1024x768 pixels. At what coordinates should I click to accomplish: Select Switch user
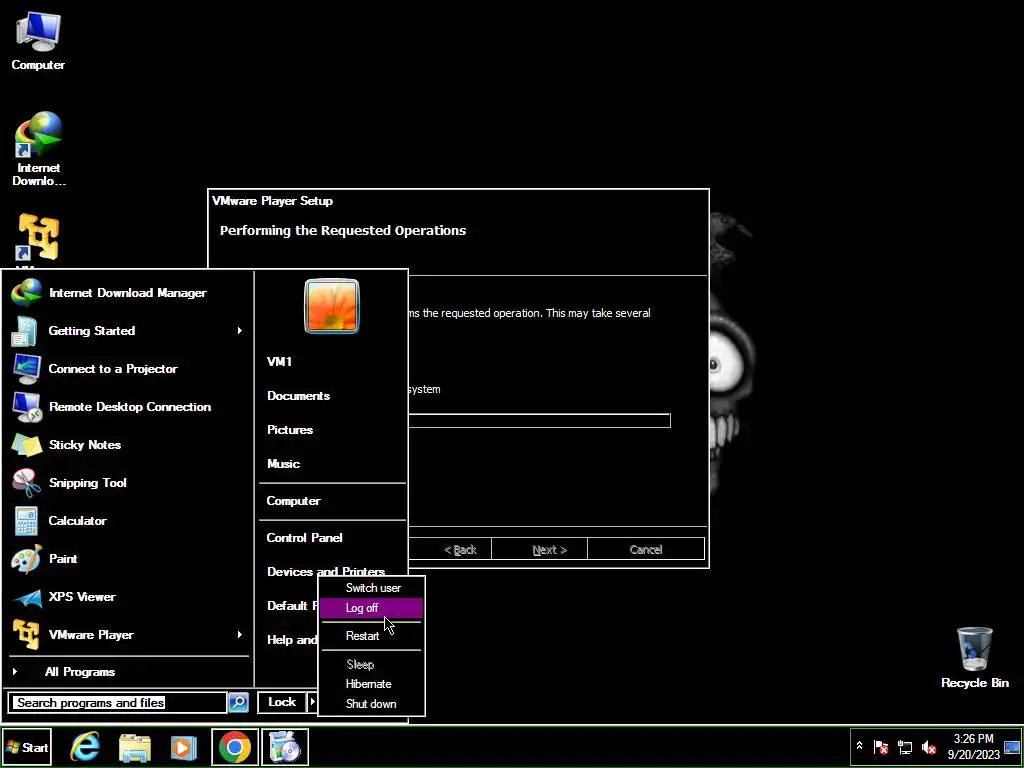click(x=372, y=588)
